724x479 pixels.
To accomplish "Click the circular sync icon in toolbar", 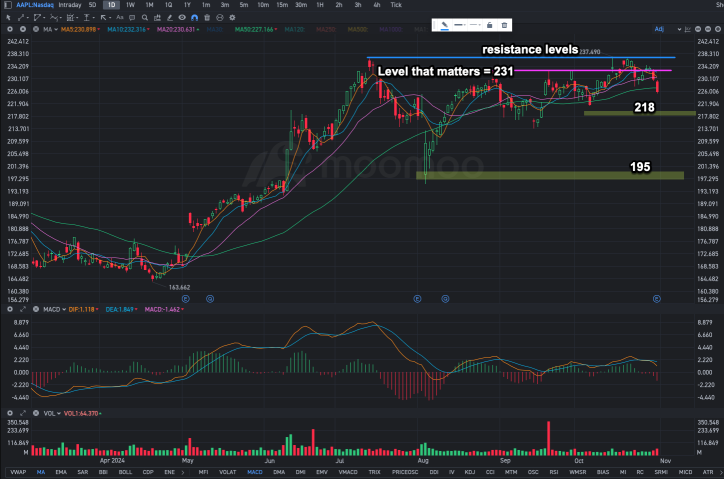I will pos(220,18).
